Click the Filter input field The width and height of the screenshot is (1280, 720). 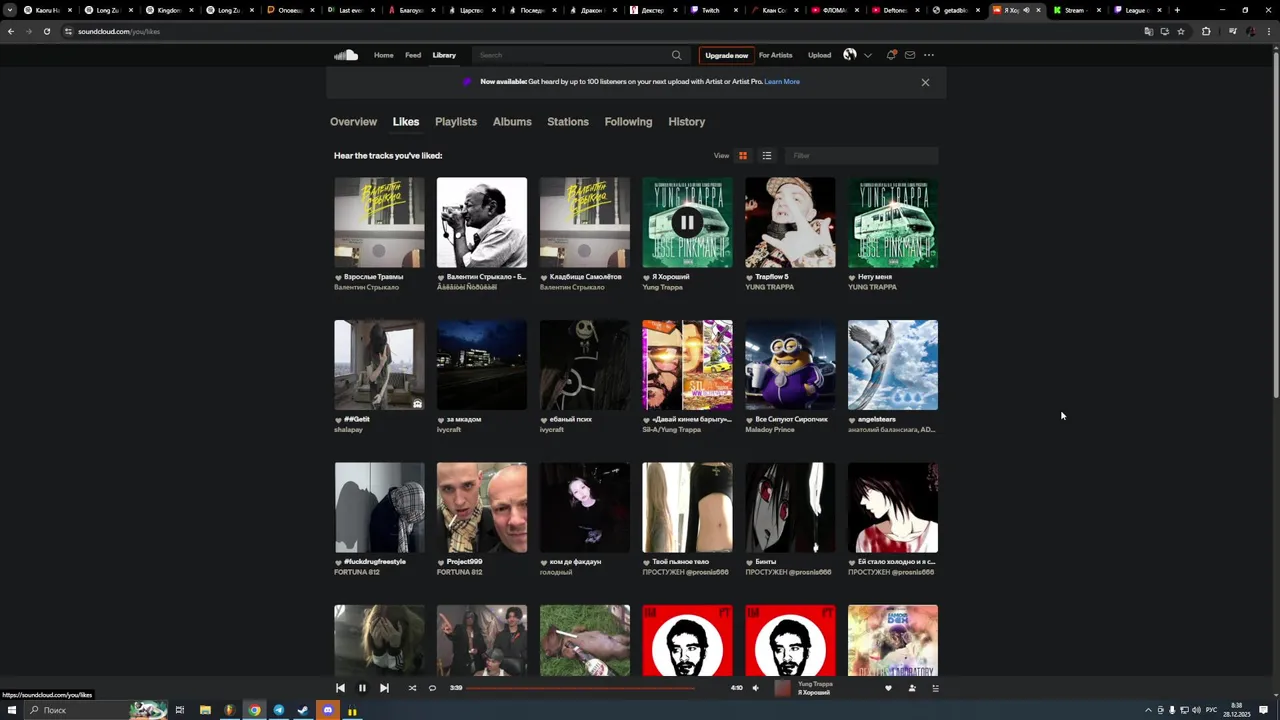(x=861, y=156)
